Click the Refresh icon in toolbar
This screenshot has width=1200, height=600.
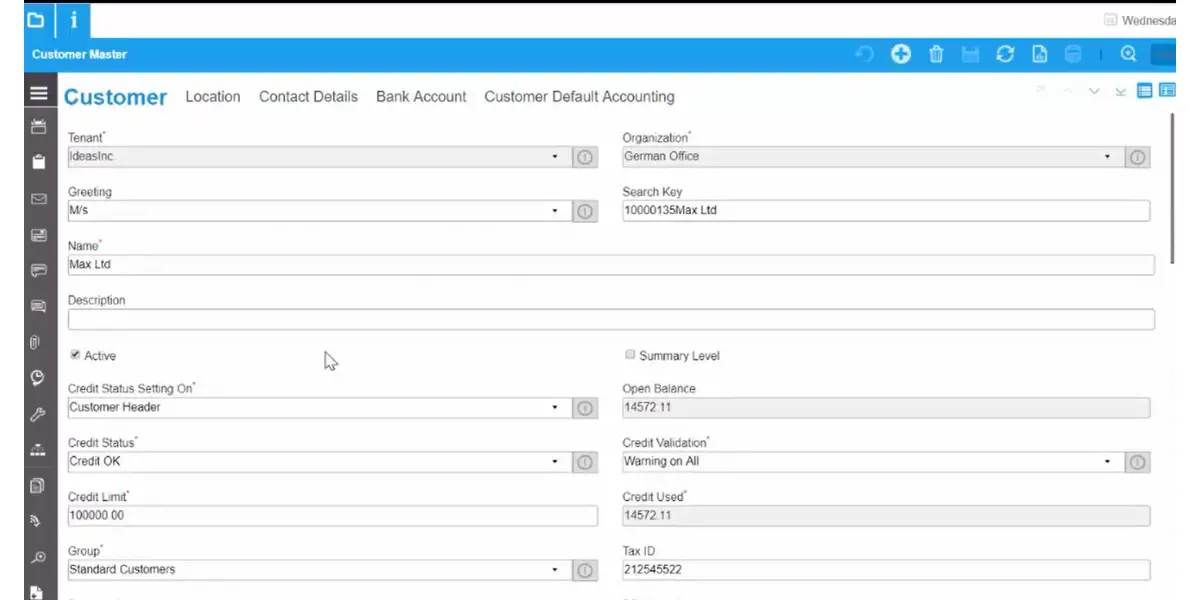[x=1005, y=55]
